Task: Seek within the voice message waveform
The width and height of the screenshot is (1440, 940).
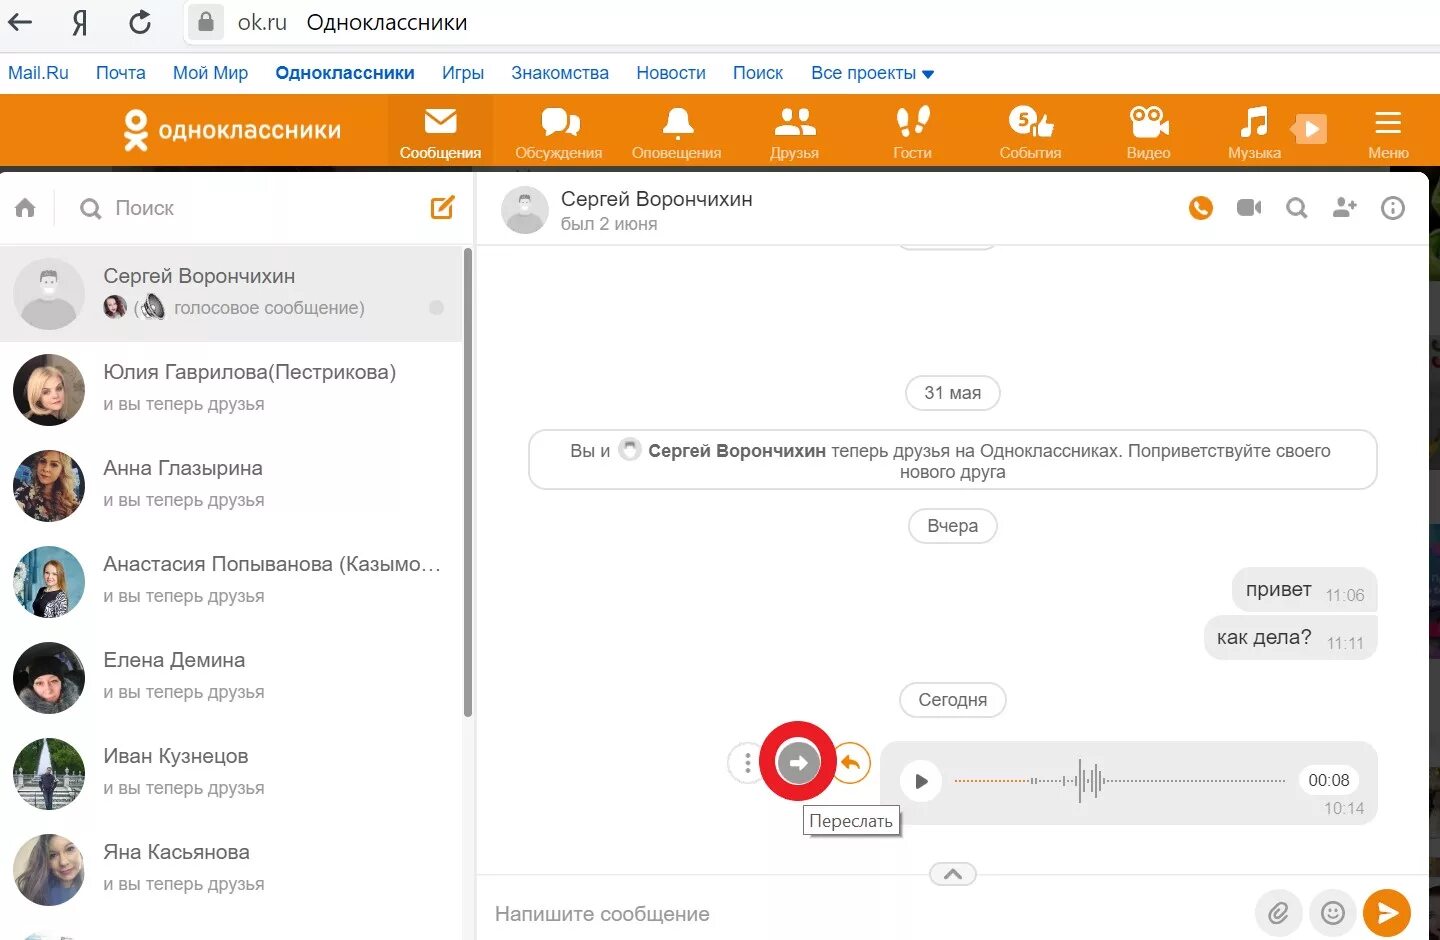Action: [x=1120, y=781]
